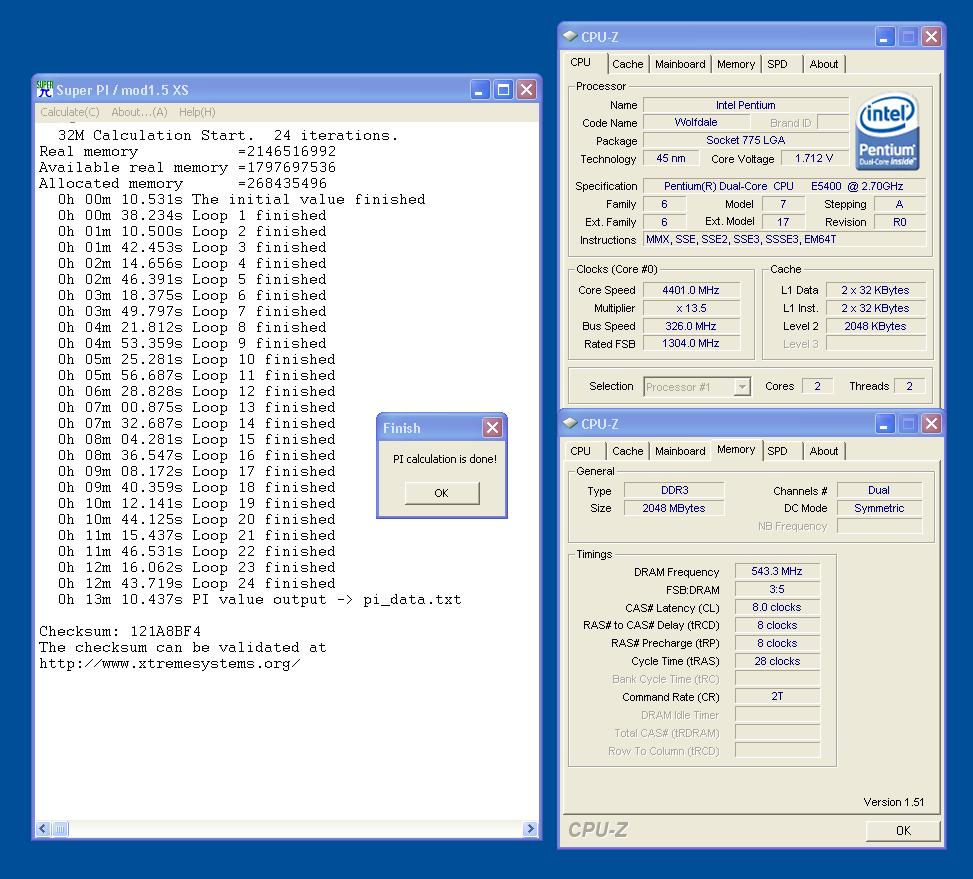
Task: Minimize the bottom CPU-Z window
Action: coord(884,424)
